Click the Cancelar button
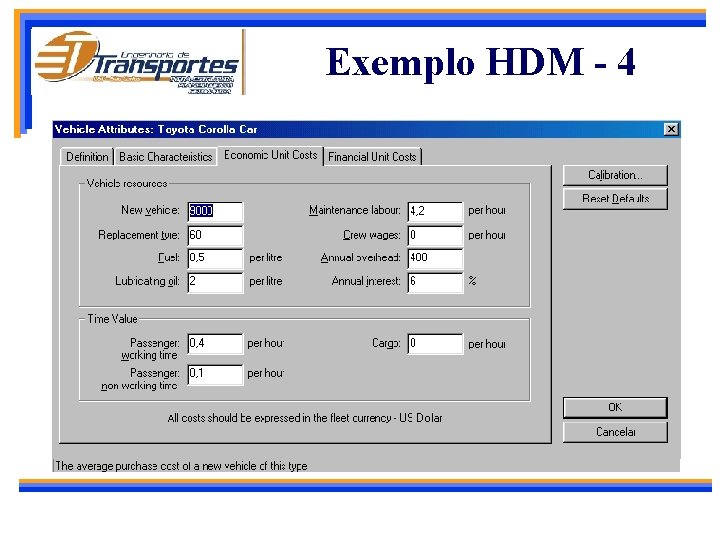Viewport: 720px width, 540px height. [615, 432]
